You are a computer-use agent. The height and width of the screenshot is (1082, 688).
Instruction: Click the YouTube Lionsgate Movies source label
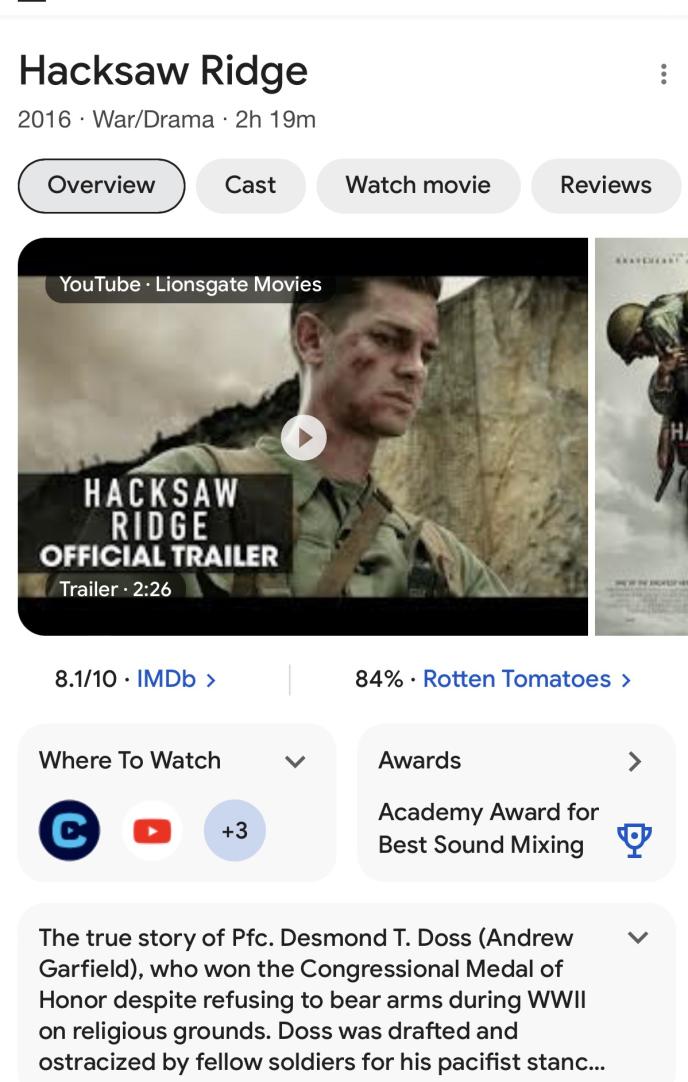click(x=190, y=284)
